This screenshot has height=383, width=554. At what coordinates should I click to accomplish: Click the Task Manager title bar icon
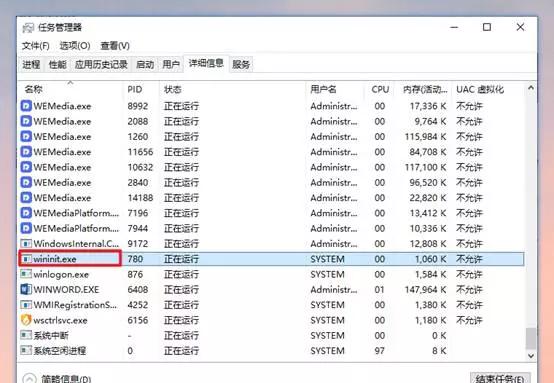click(28, 28)
